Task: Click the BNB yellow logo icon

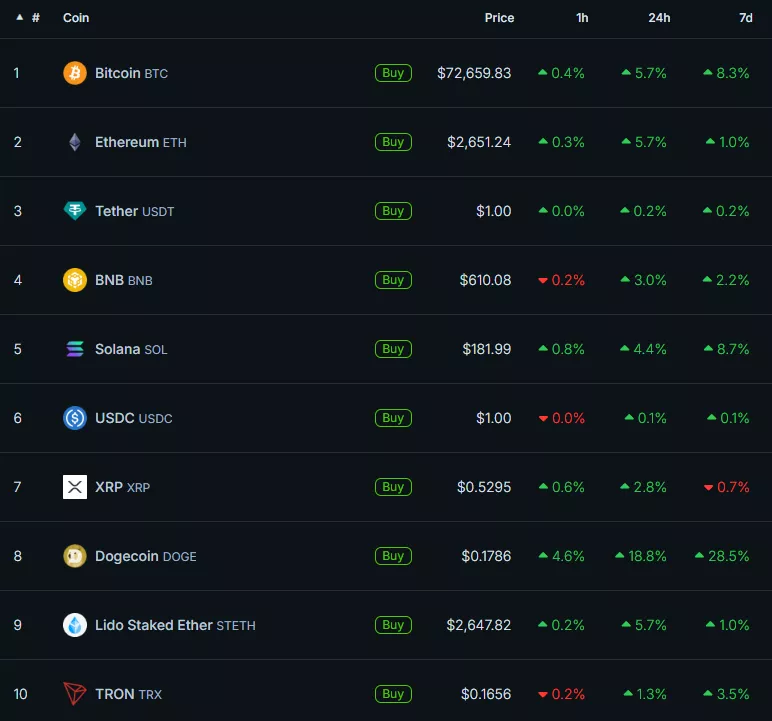Action: [x=75, y=280]
